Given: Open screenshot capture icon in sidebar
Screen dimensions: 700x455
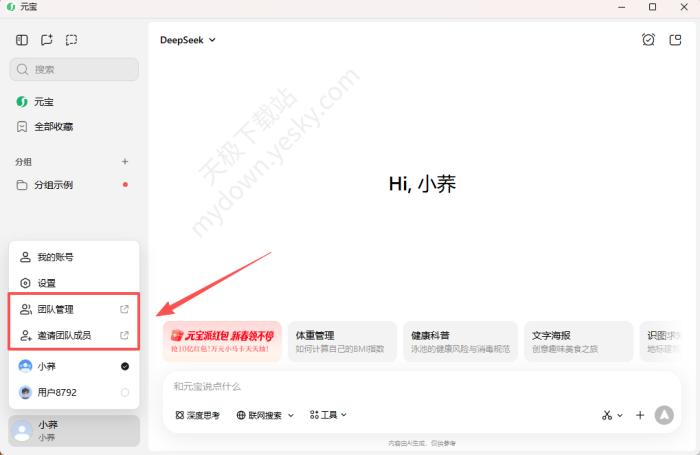Looking at the screenshot, I should click(71, 40).
